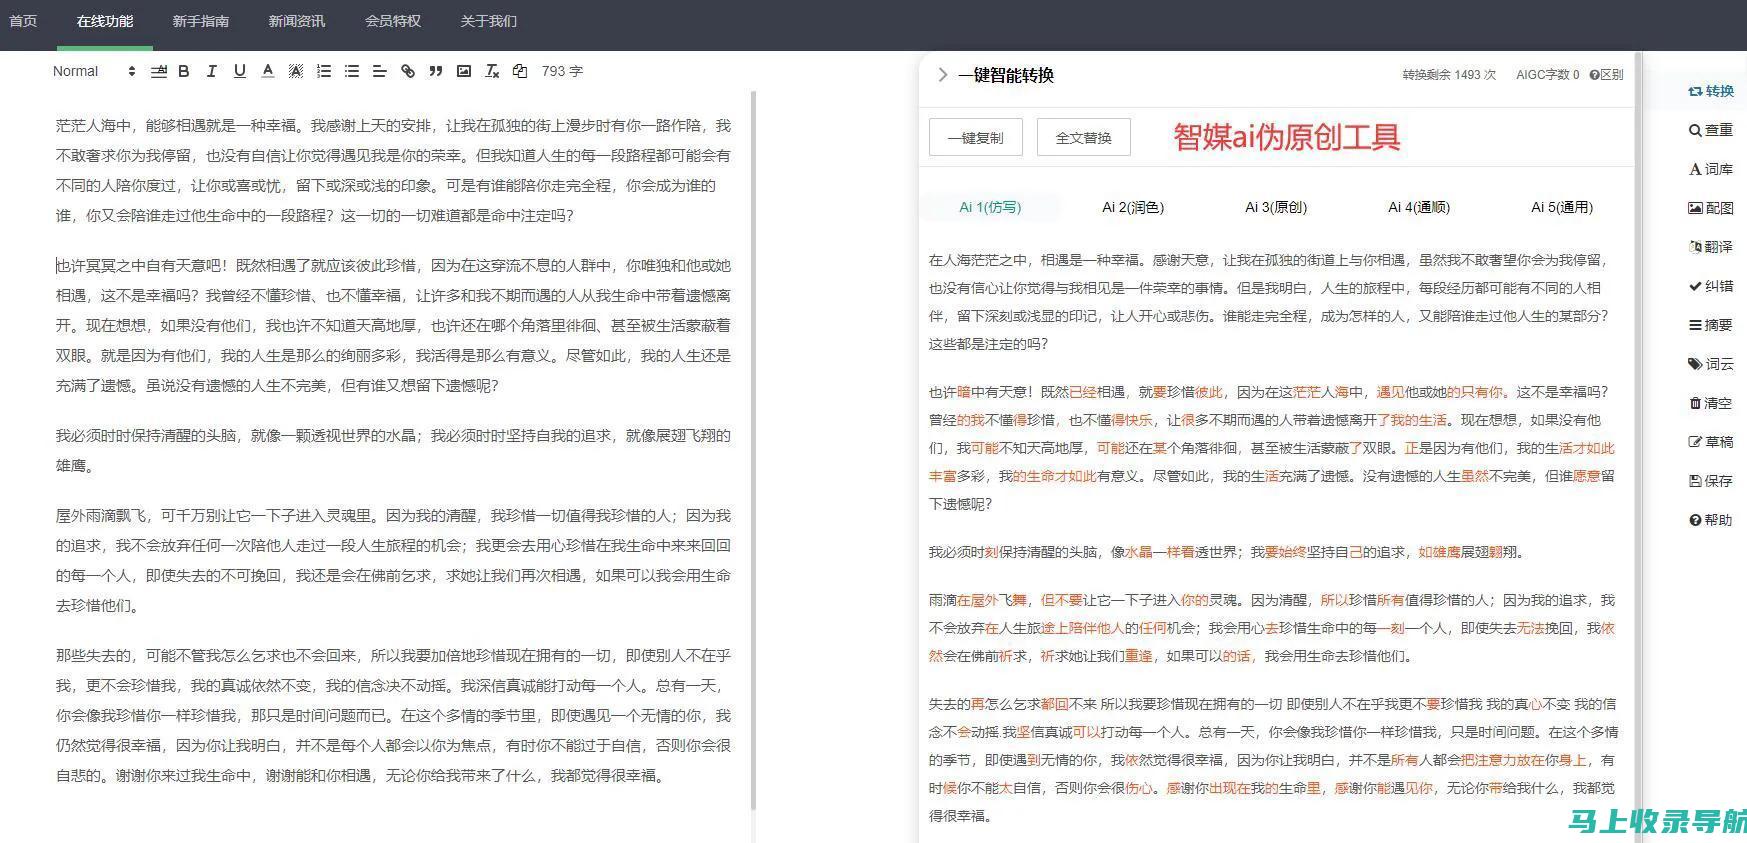Click output paragraph starting 雨滴在屋外飞舞

[1272, 628]
